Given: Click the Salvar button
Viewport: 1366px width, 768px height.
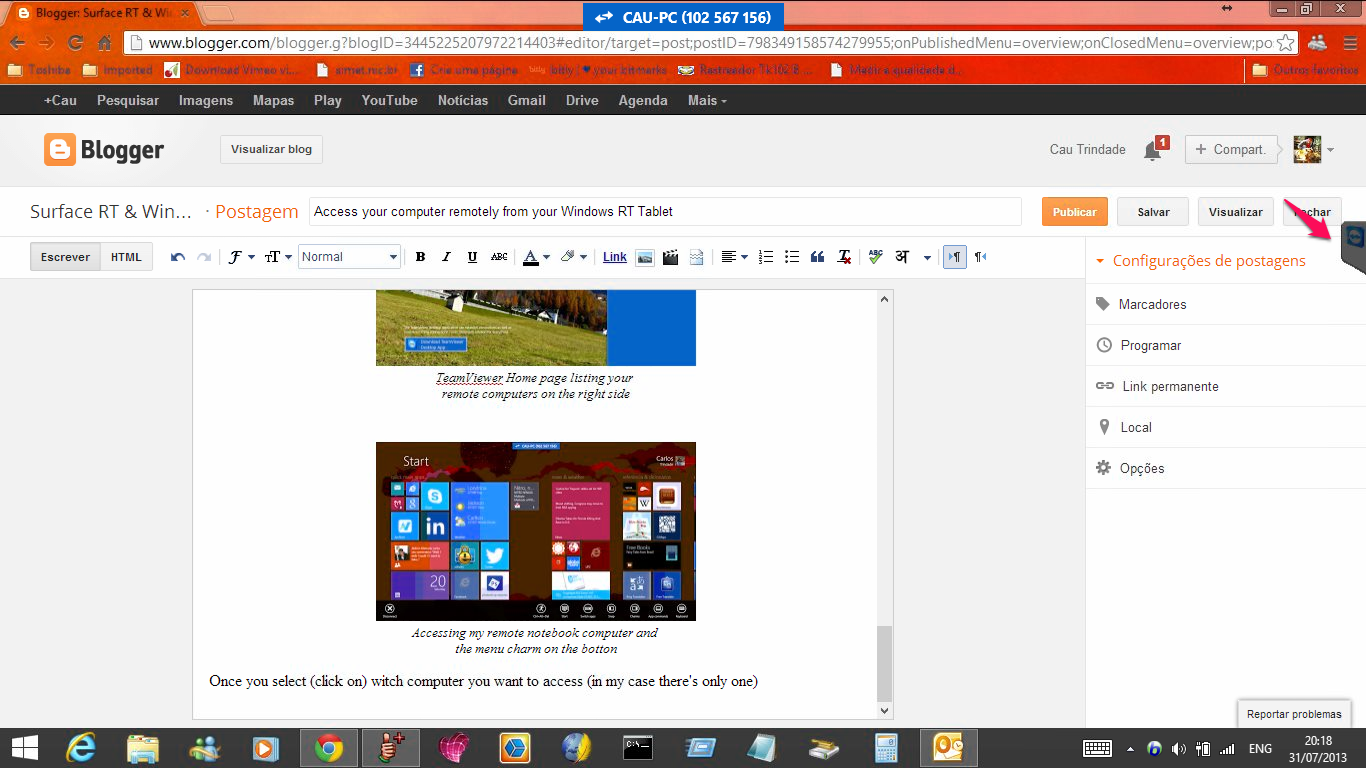Looking at the screenshot, I should click(1153, 212).
